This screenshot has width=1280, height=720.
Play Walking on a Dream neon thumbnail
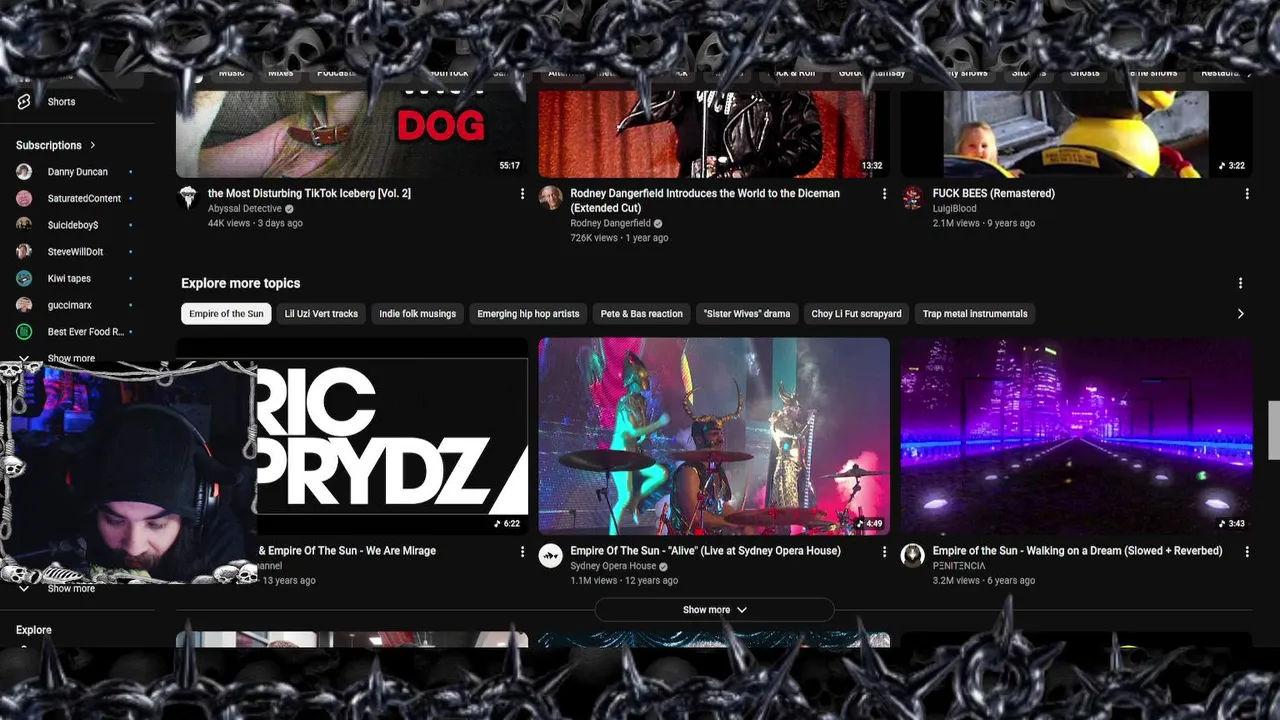tap(1077, 436)
